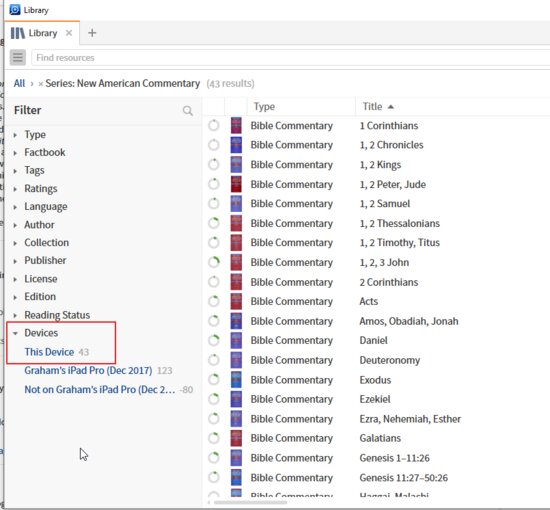This screenshot has height=510, width=550.
Task: Collapse the Devices filter section
Action: pos(15,333)
